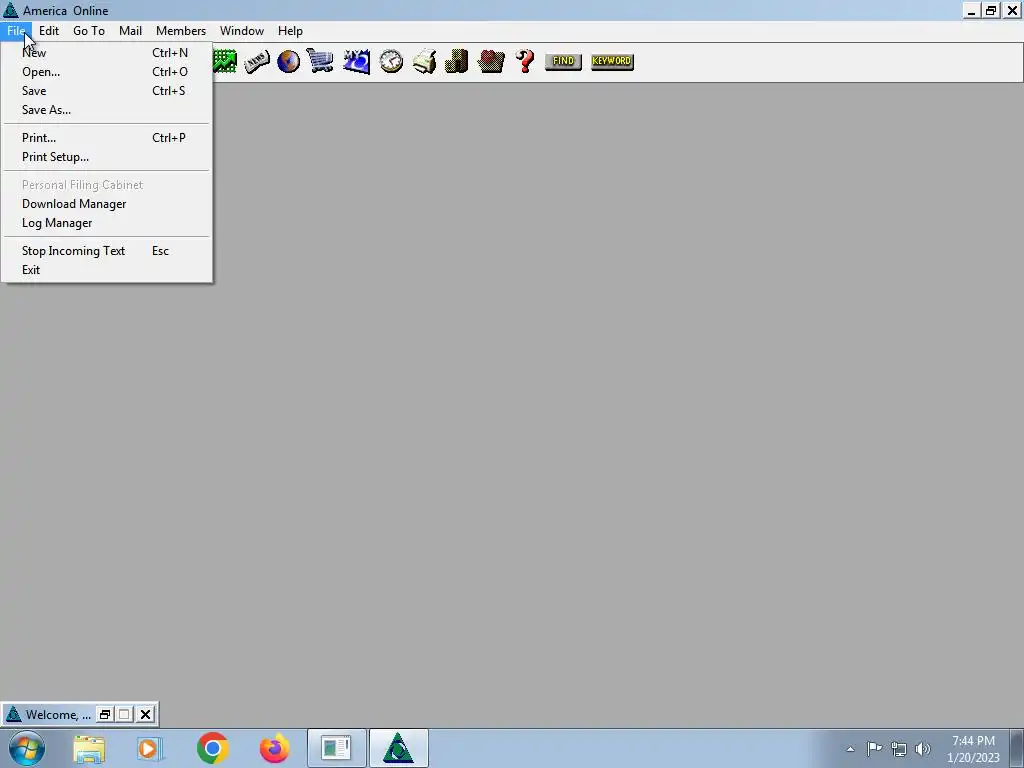
Task: Choose Open... from File menu
Action: click(x=106, y=72)
